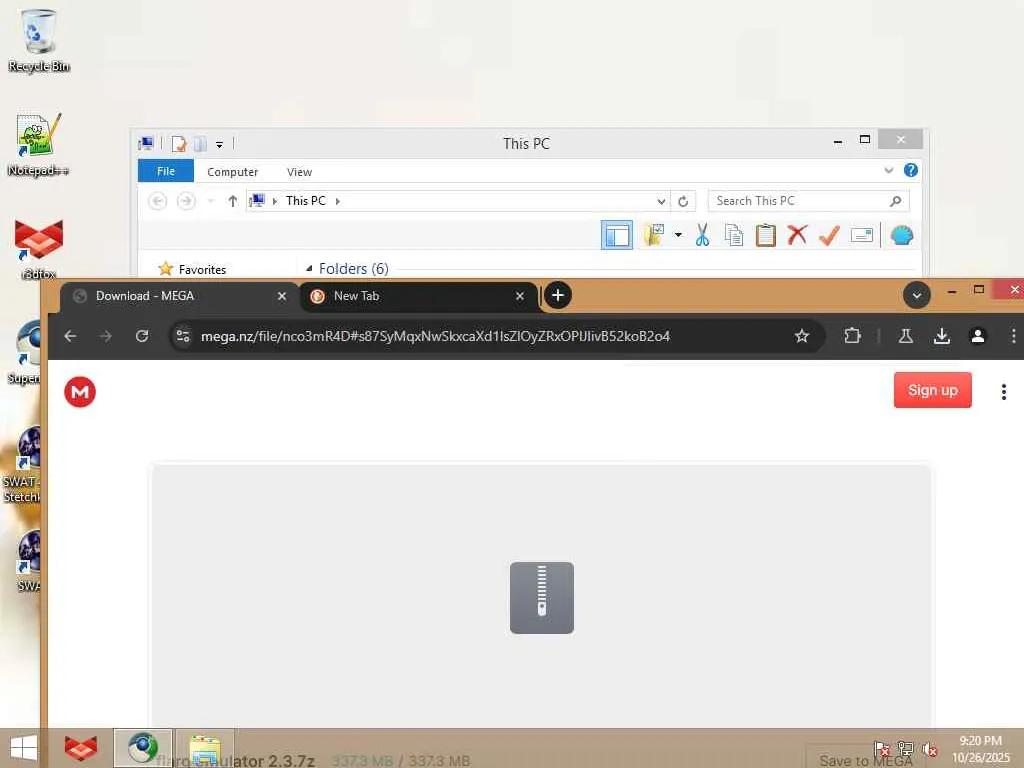
Task: Select Favorites in the Explorer sidebar
Action: (202, 269)
